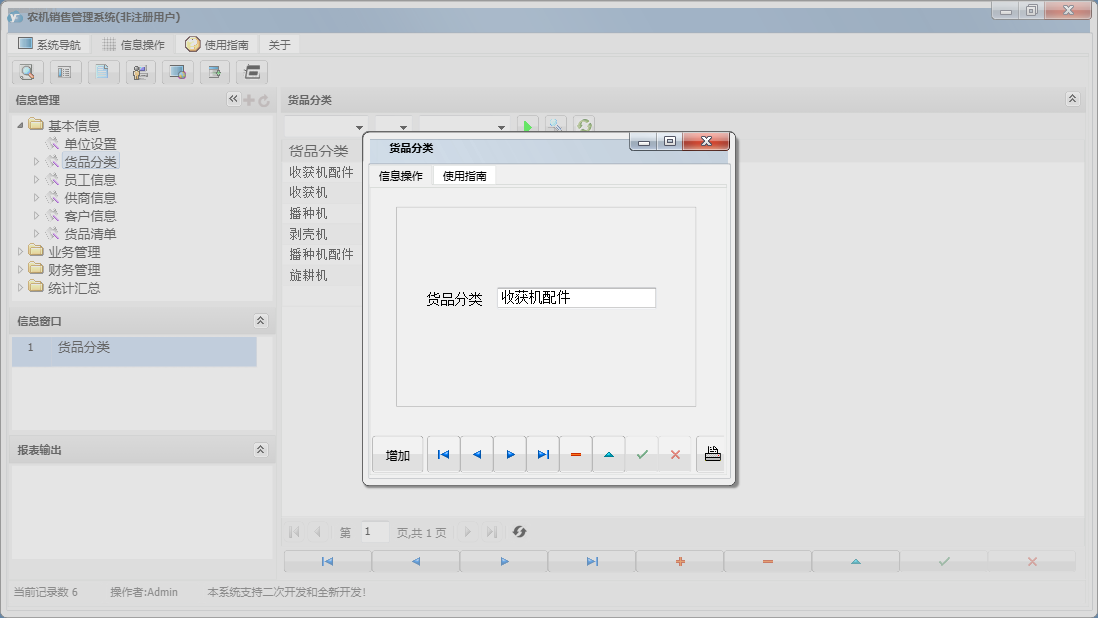
Task: Click the red X cancel icon in the dialog
Action: point(676,453)
